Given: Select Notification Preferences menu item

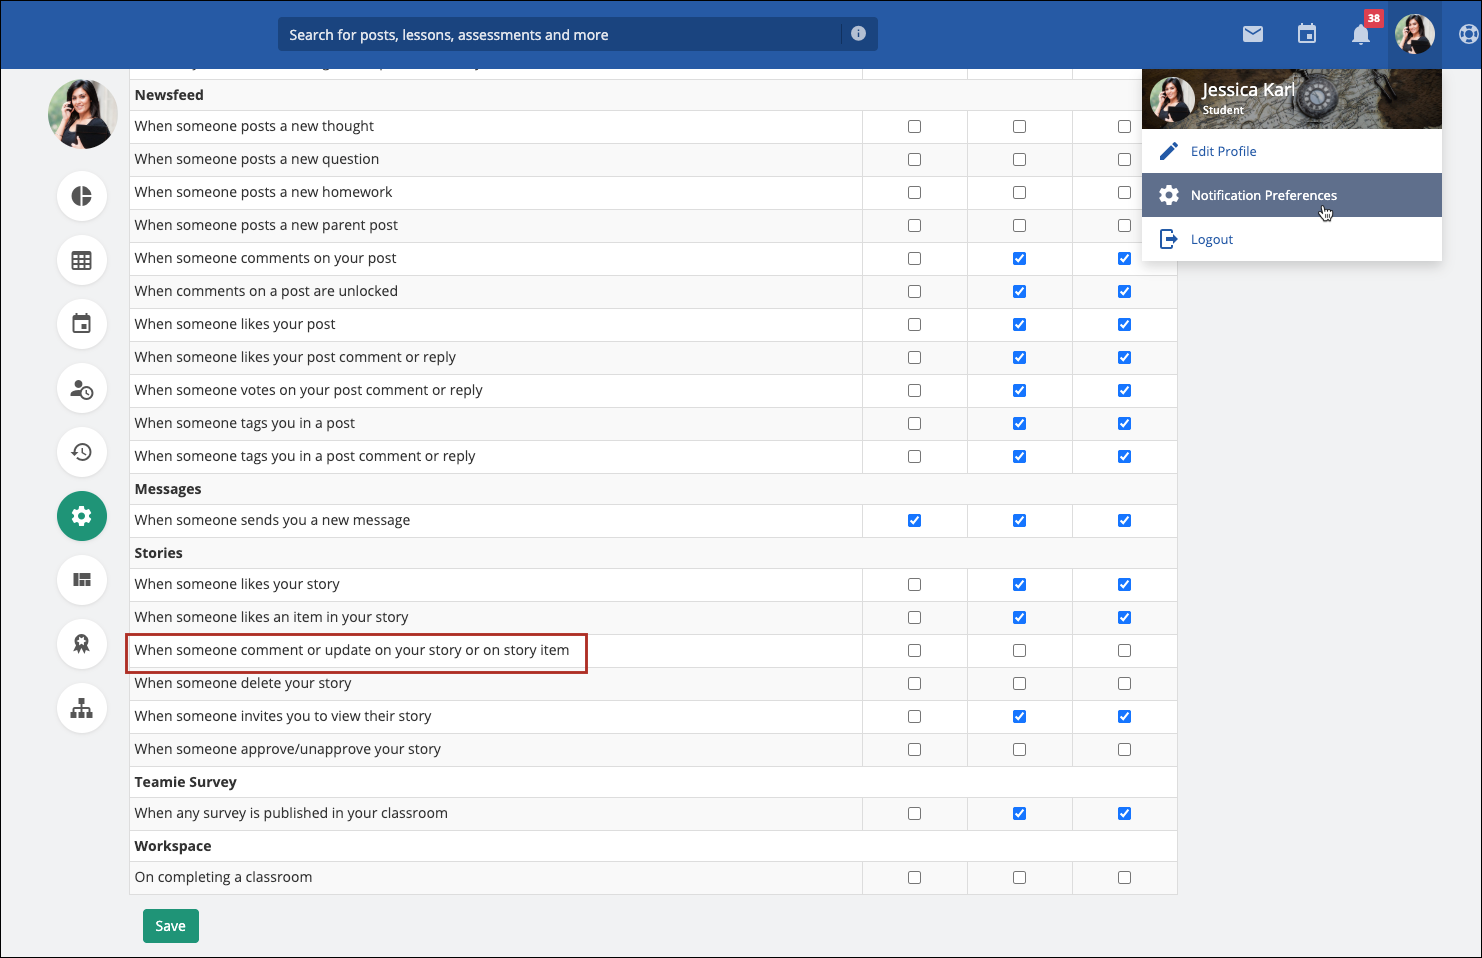Looking at the screenshot, I should [x=1263, y=196].
